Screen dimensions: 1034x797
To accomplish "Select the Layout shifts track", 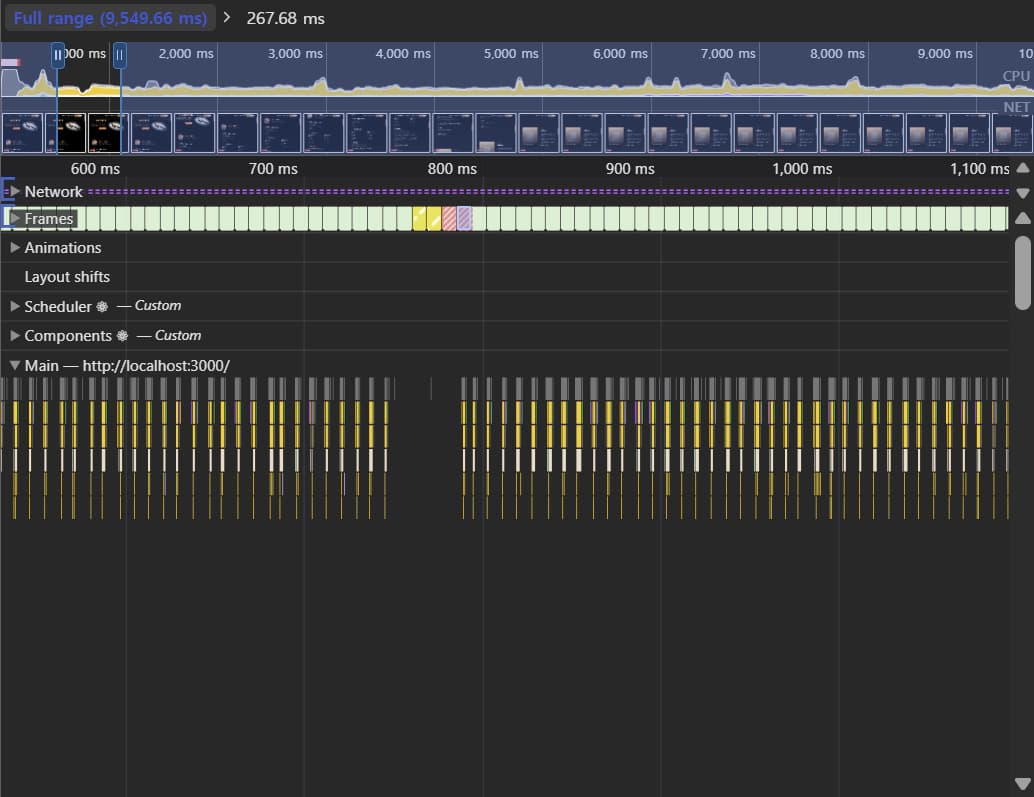I will pyautogui.click(x=67, y=277).
